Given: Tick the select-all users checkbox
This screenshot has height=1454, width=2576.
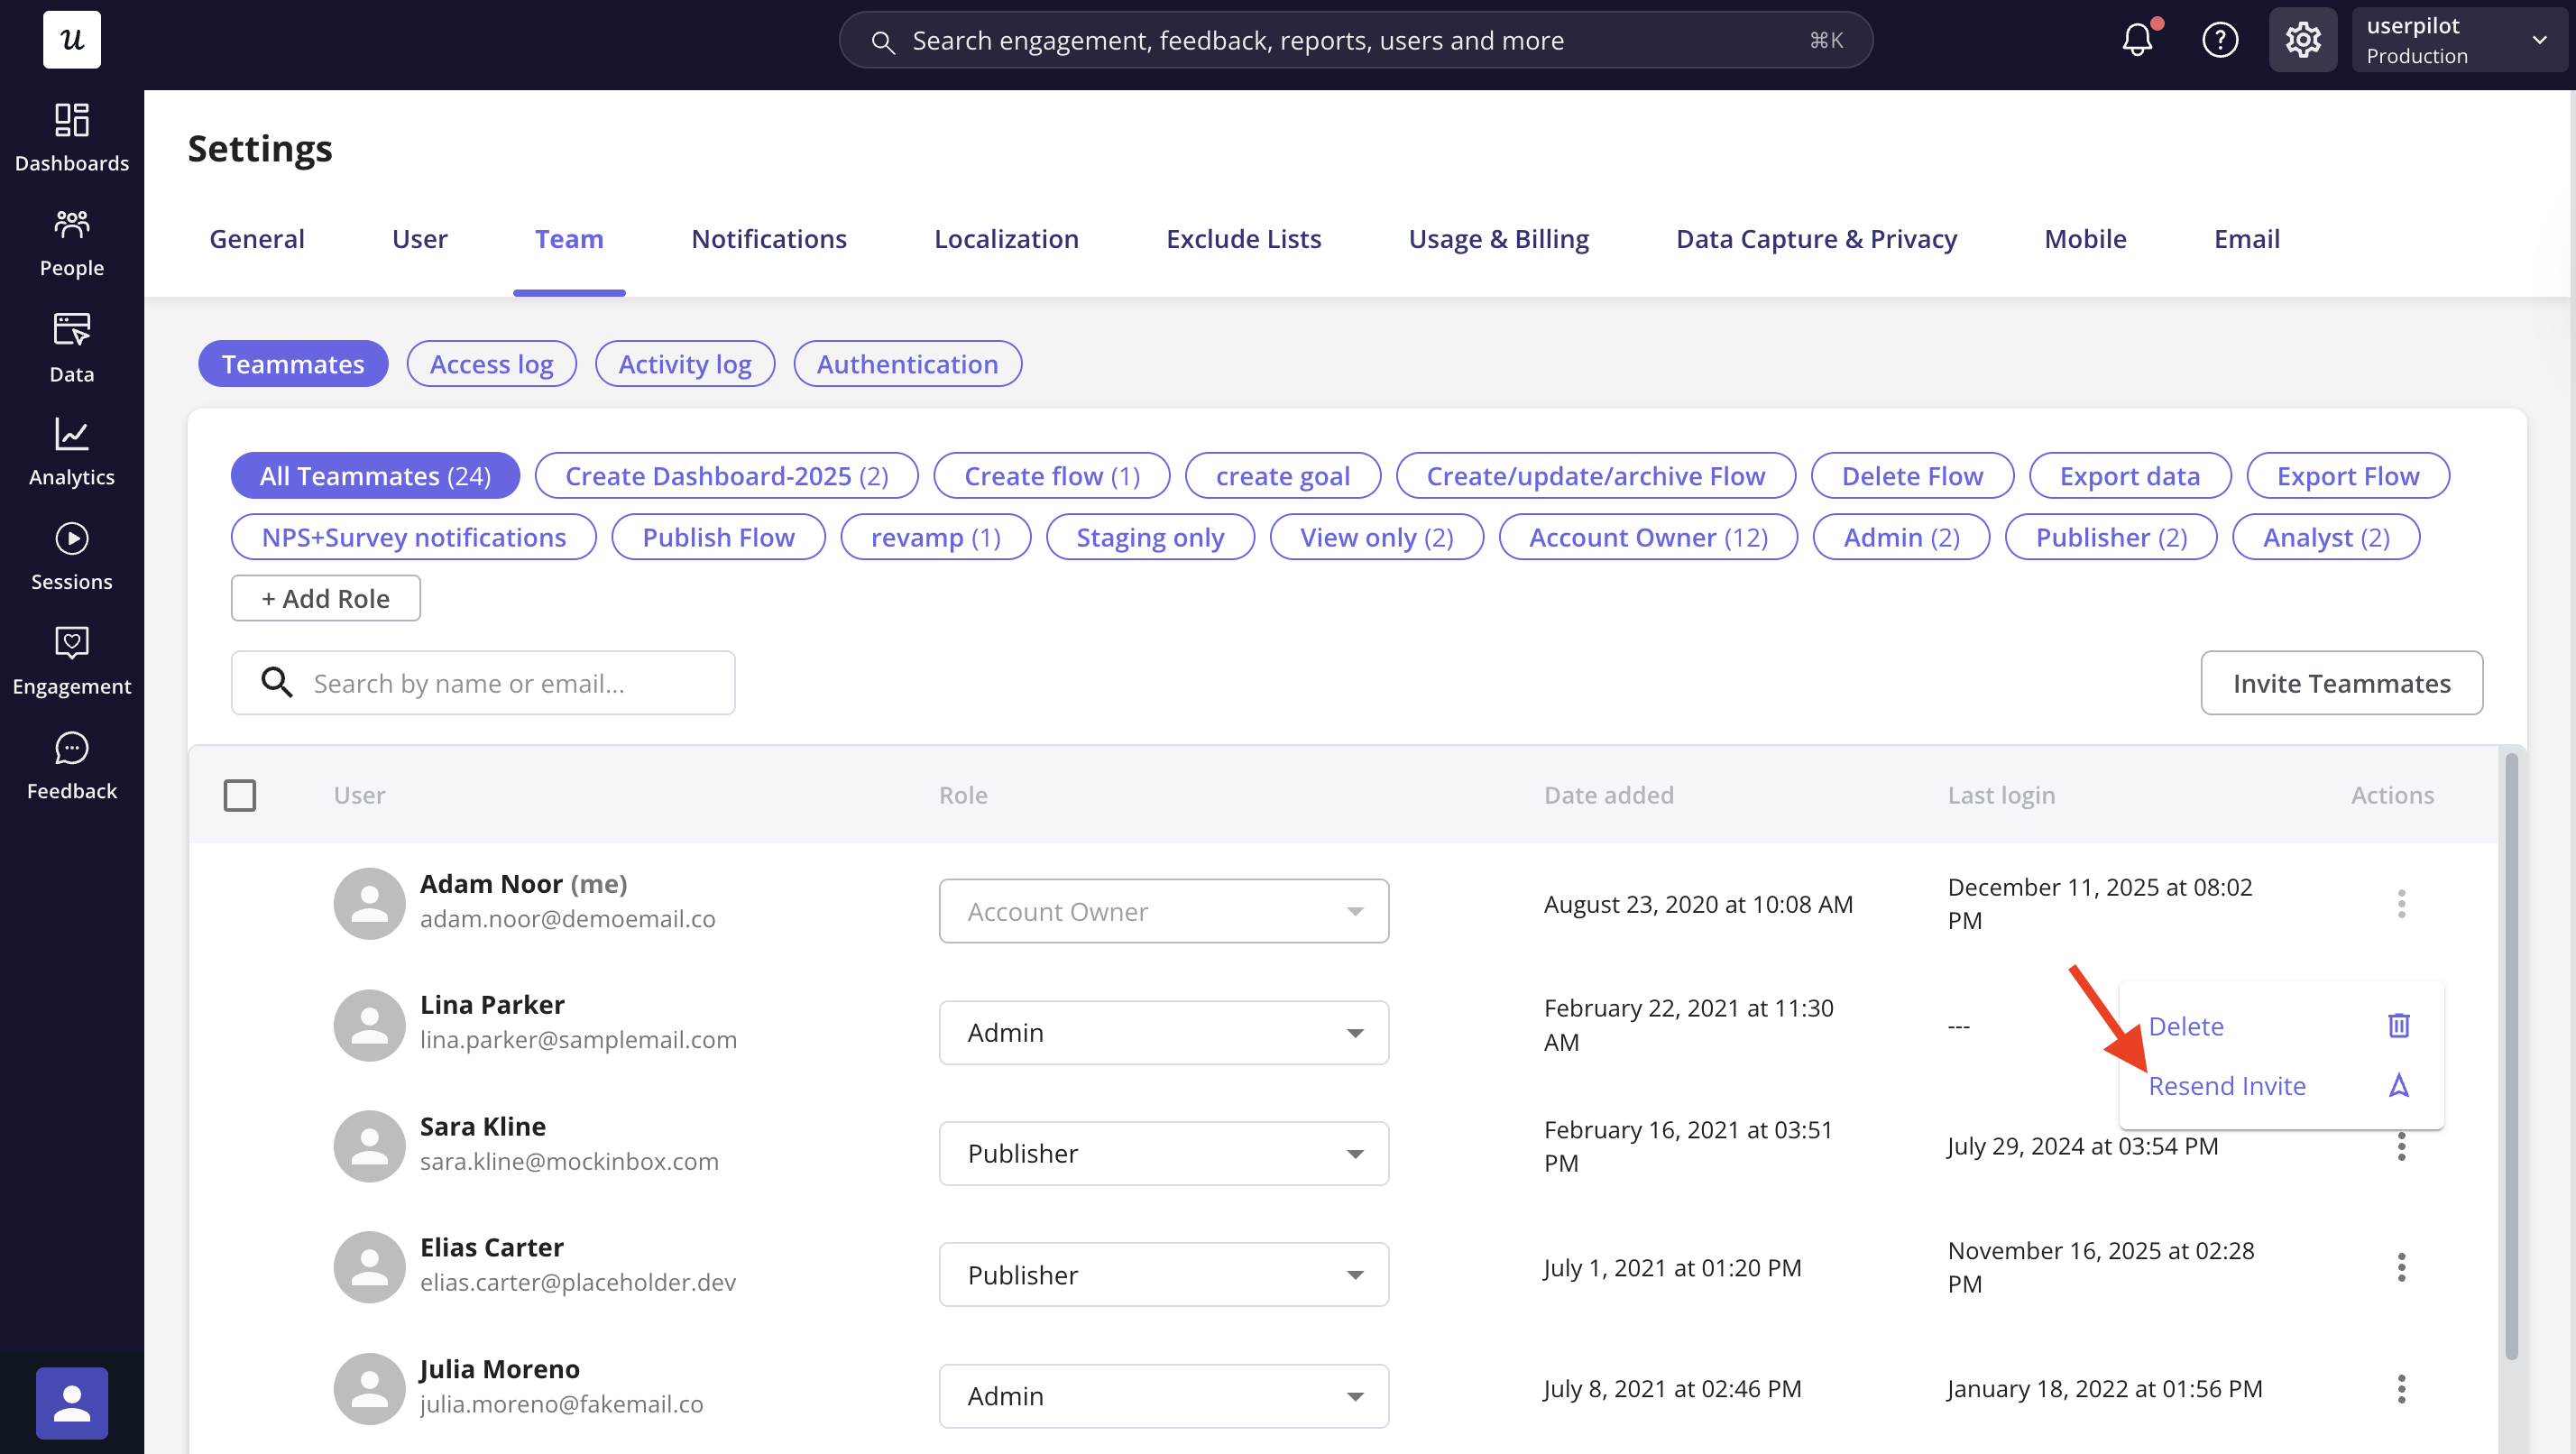Looking at the screenshot, I should click(240, 795).
